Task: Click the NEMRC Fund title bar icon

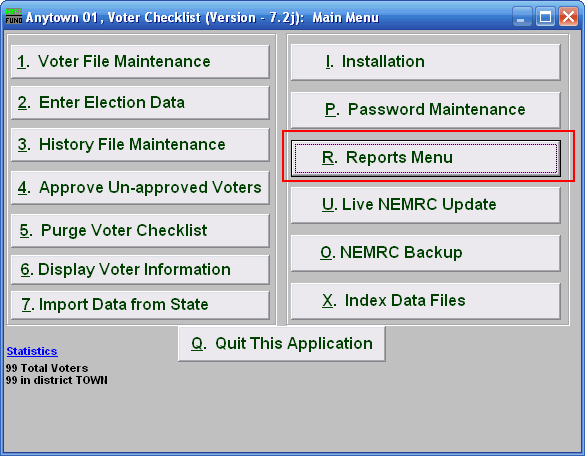Action: coord(14,17)
